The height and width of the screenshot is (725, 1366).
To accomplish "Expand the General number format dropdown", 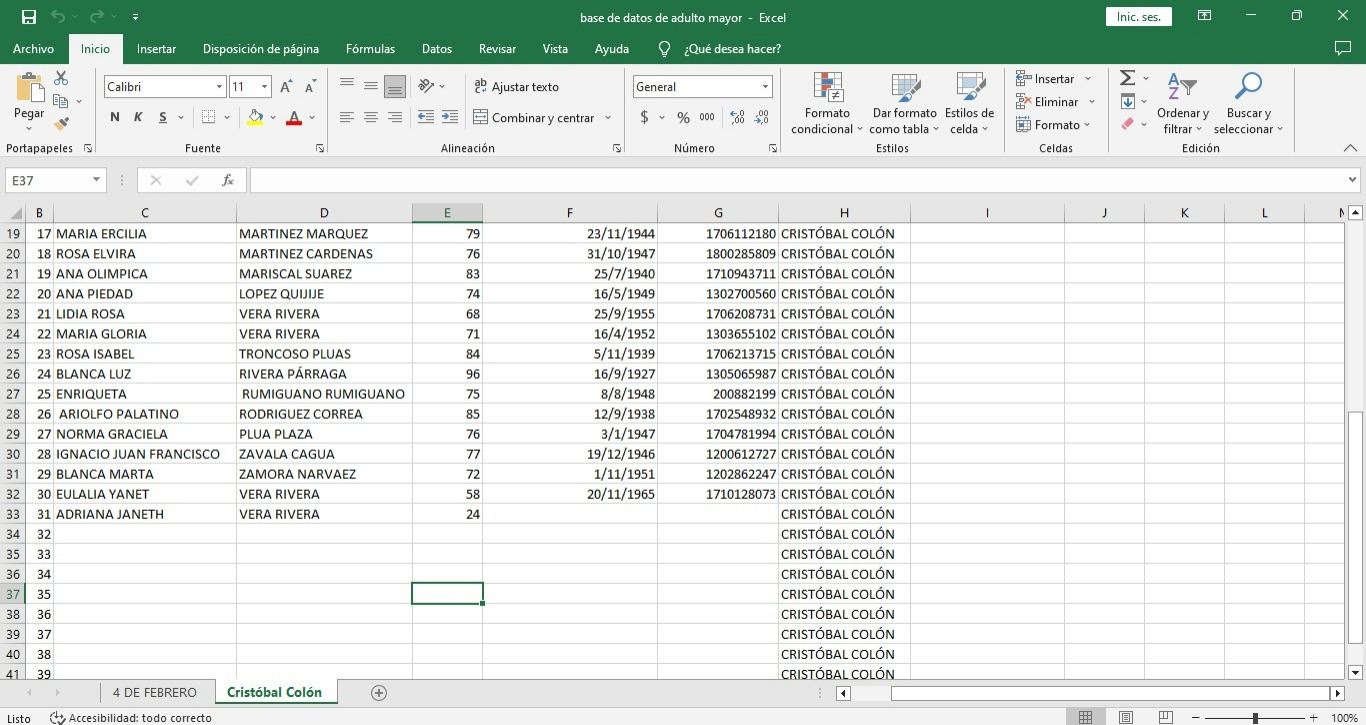I will [x=765, y=87].
